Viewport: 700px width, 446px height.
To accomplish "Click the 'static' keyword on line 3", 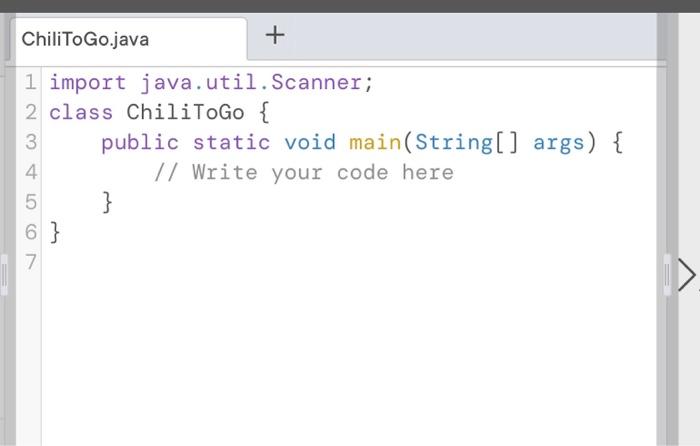I will [231, 143].
